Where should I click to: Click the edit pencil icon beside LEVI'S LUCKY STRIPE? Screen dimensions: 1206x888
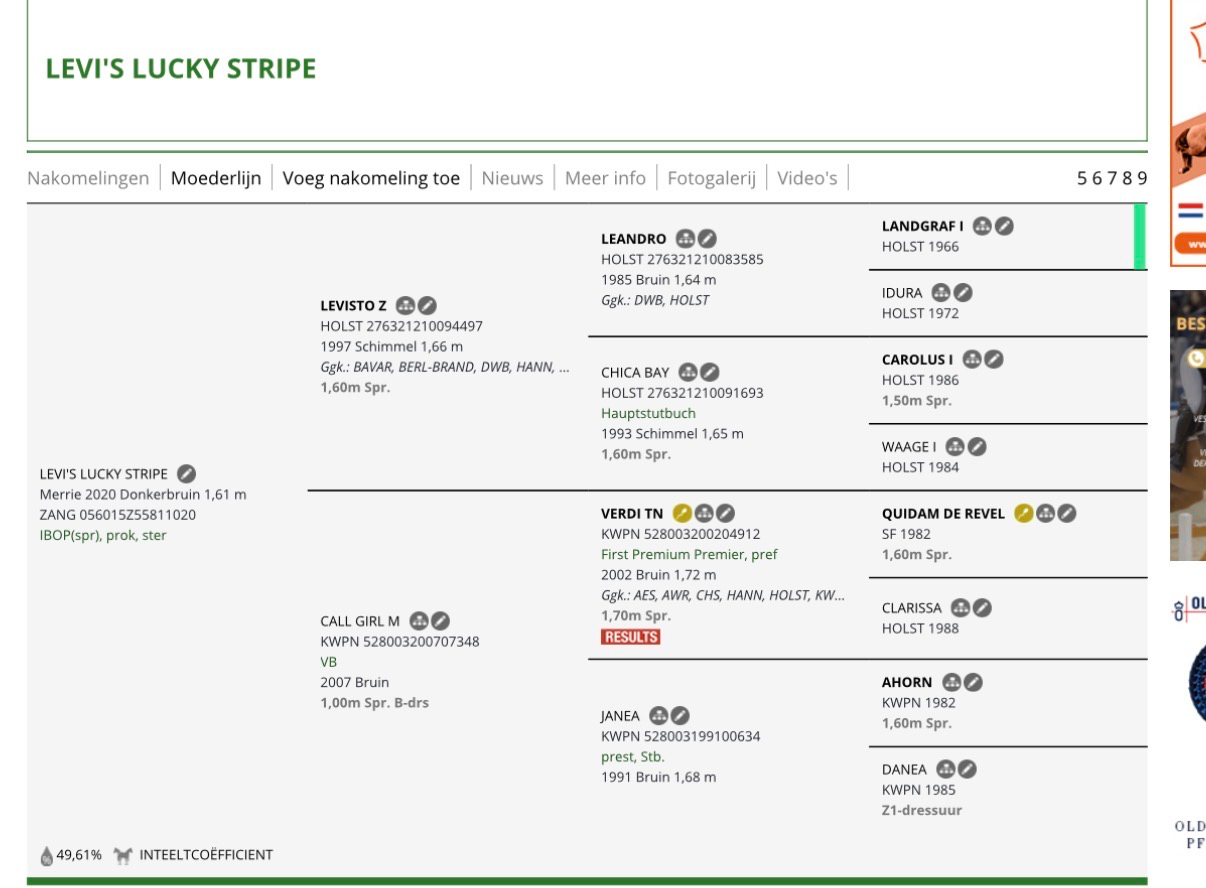[x=187, y=474]
